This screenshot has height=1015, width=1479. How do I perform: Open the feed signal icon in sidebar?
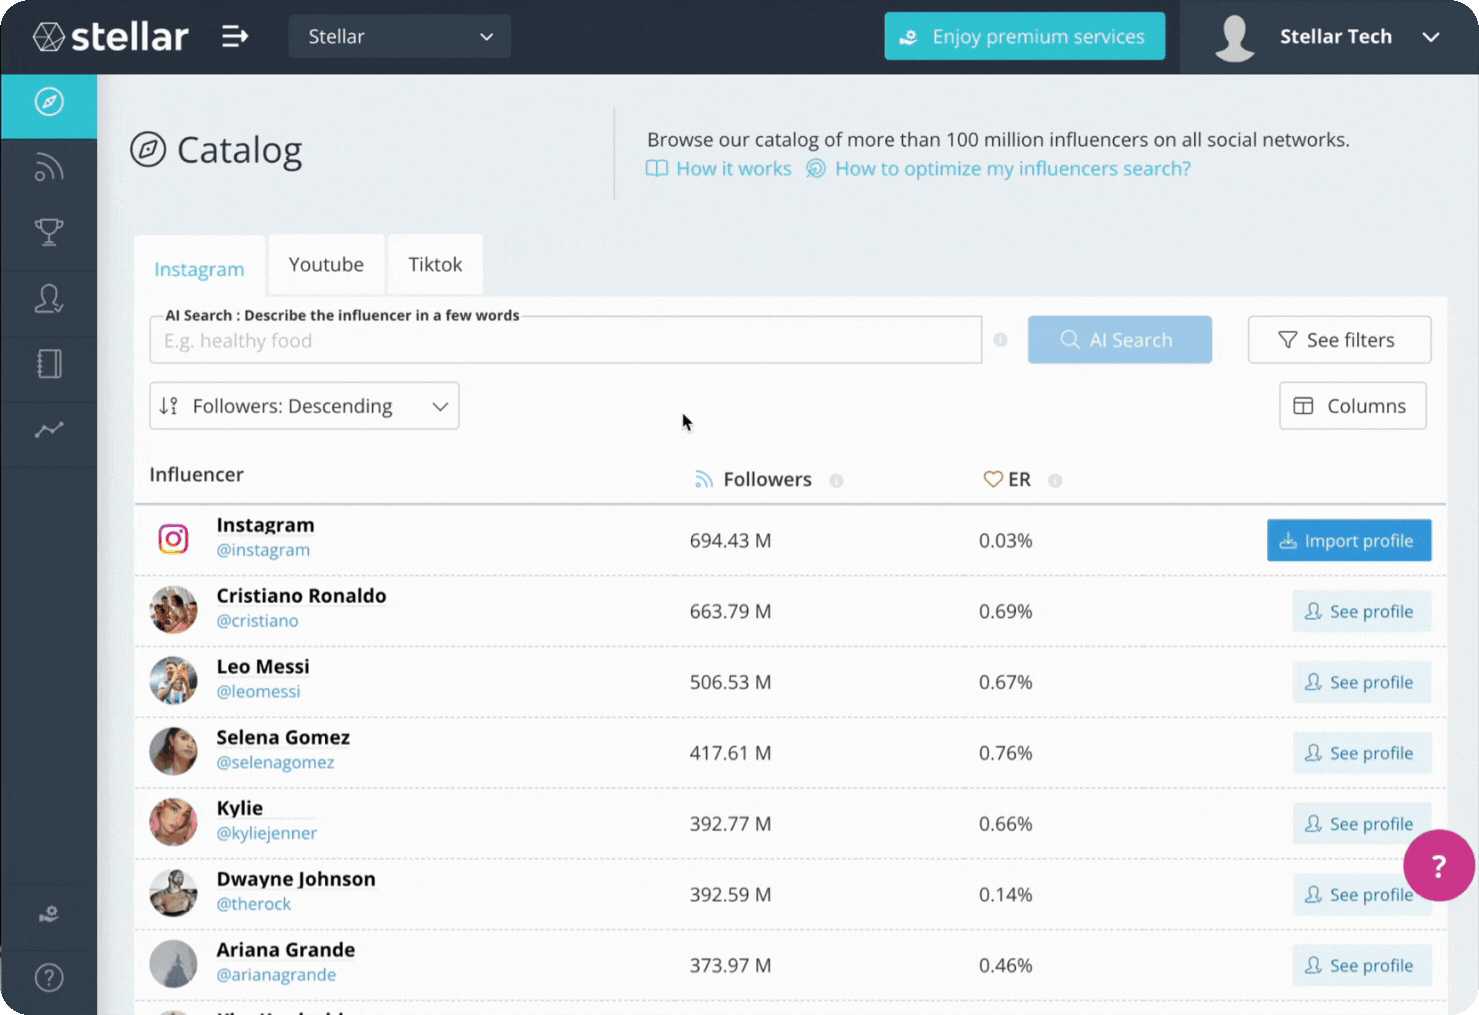point(49,167)
